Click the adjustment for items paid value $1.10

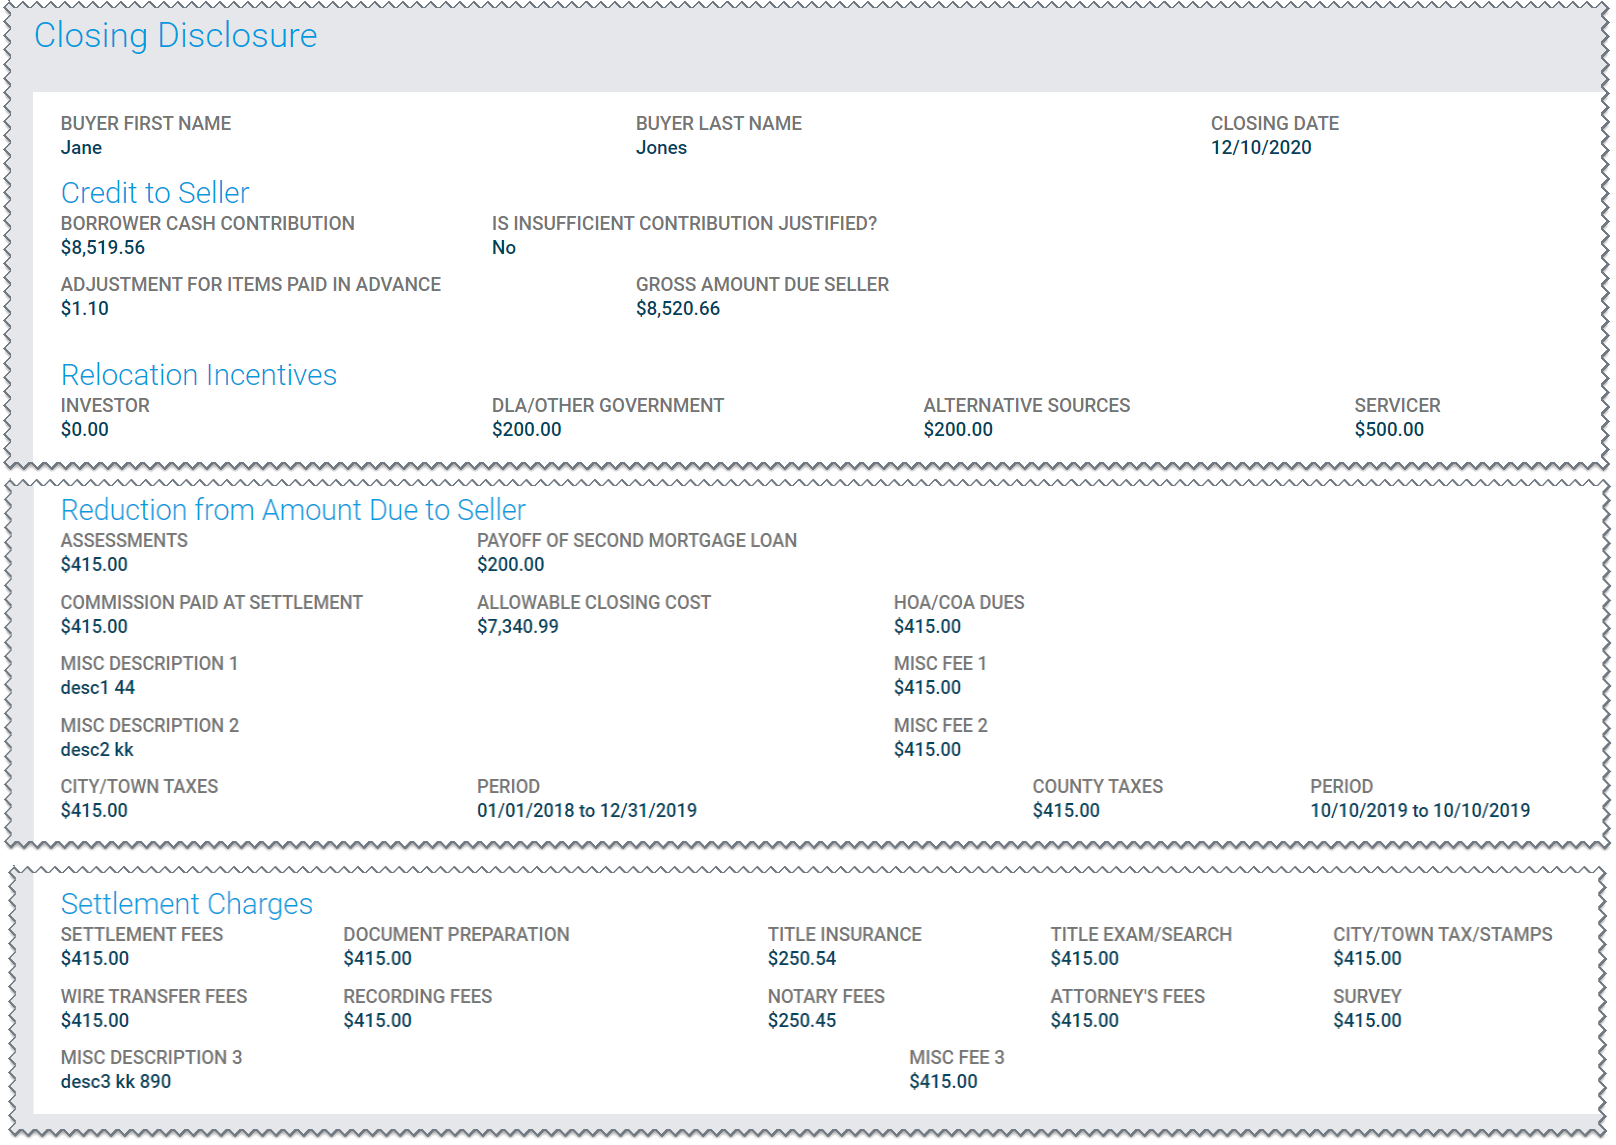[x=85, y=309]
